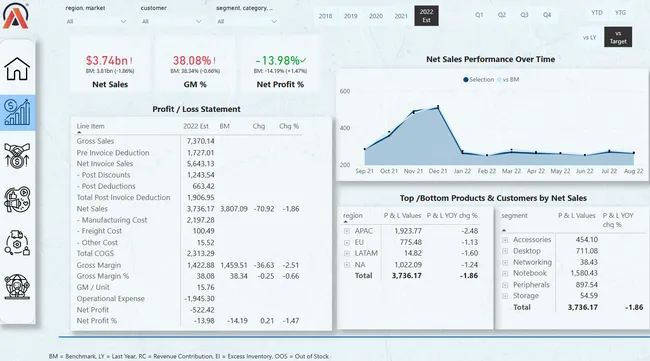This screenshot has width=650, height=361.
Task: Open the Supply Chain truck icon
Action: point(17,242)
